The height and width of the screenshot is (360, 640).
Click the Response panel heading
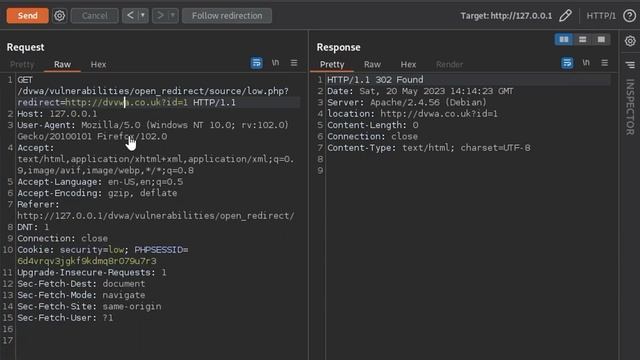tap(338, 47)
